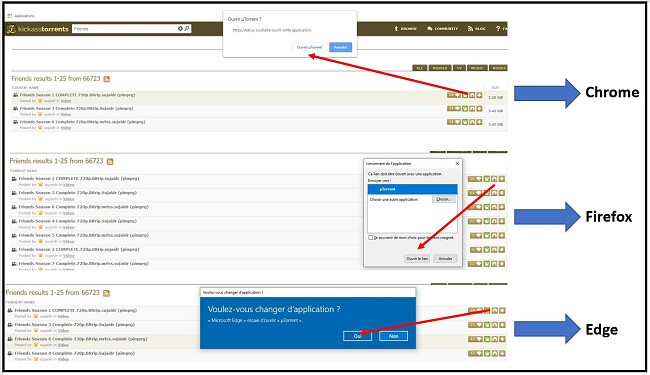Open 'Friends Season 6 Complete' title in Chrome panel
This screenshot has width=650, height=375.
click(x=82, y=122)
